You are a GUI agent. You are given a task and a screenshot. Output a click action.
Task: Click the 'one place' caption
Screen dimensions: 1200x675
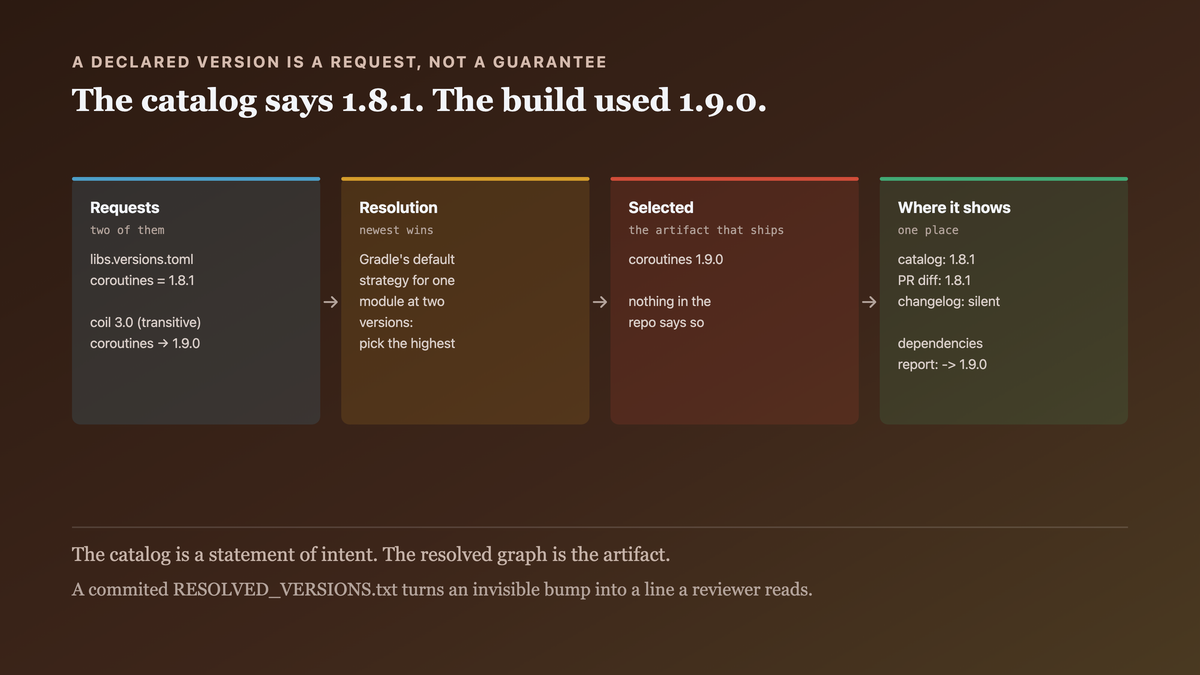(x=928, y=230)
